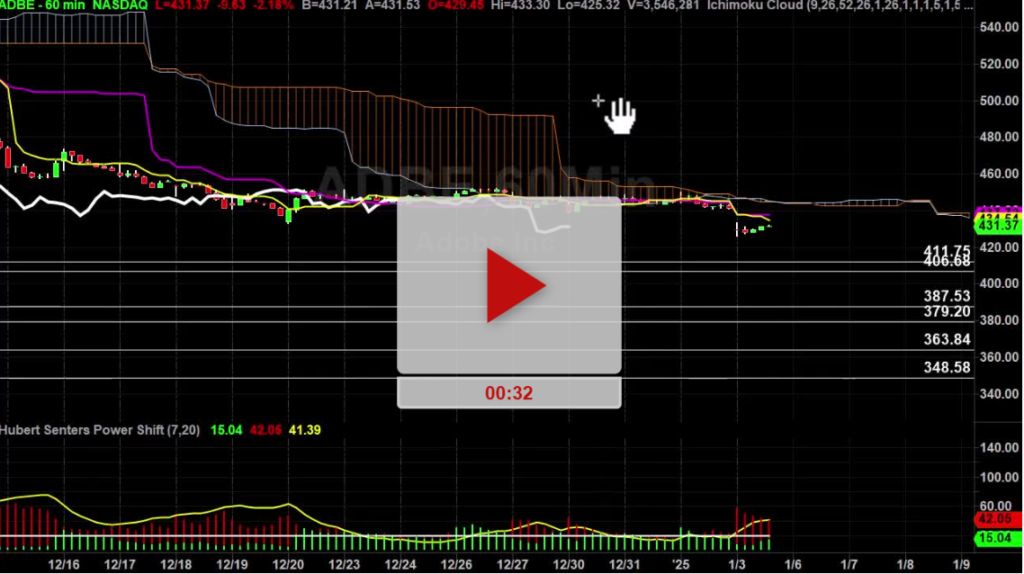Click the 411.75 horizontal price level label

(947, 251)
